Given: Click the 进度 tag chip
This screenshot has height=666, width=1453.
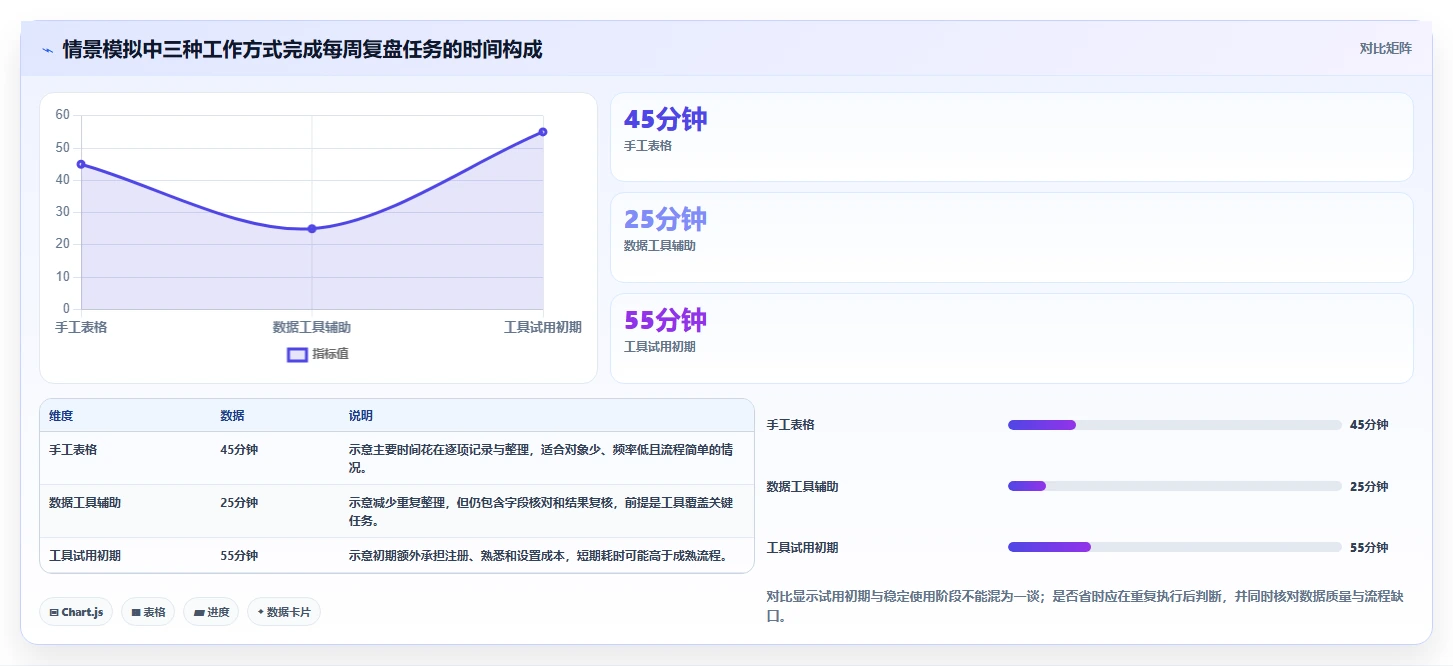Looking at the screenshot, I should (211, 612).
